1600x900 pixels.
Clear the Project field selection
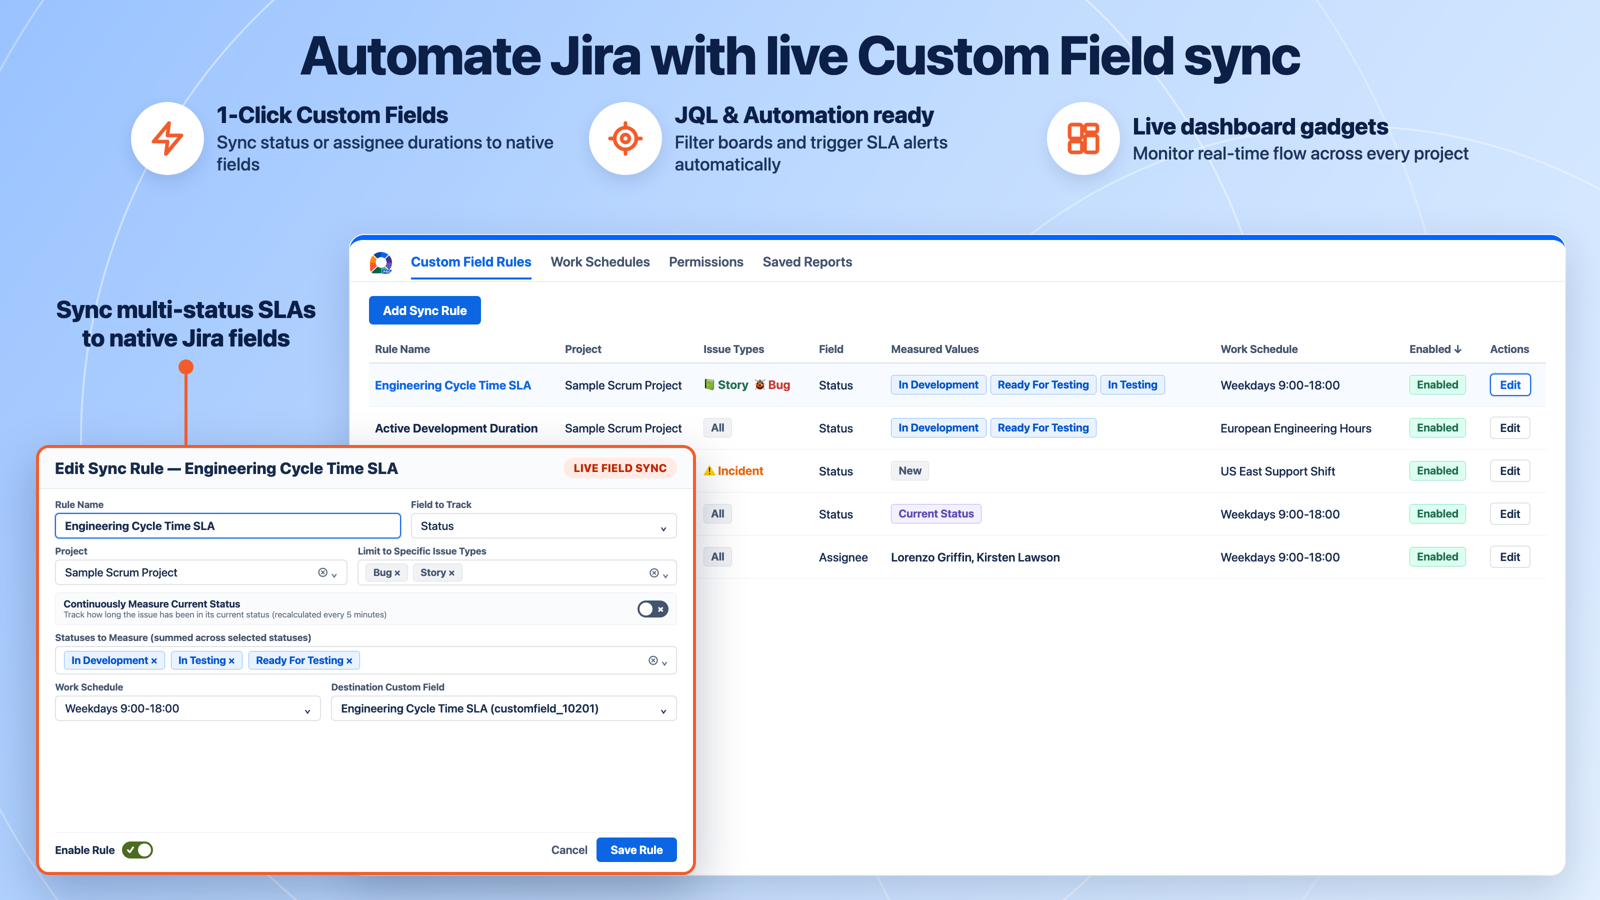pyautogui.click(x=322, y=573)
